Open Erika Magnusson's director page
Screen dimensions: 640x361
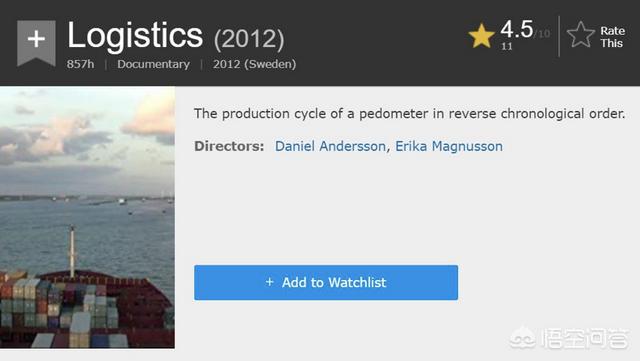449,146
